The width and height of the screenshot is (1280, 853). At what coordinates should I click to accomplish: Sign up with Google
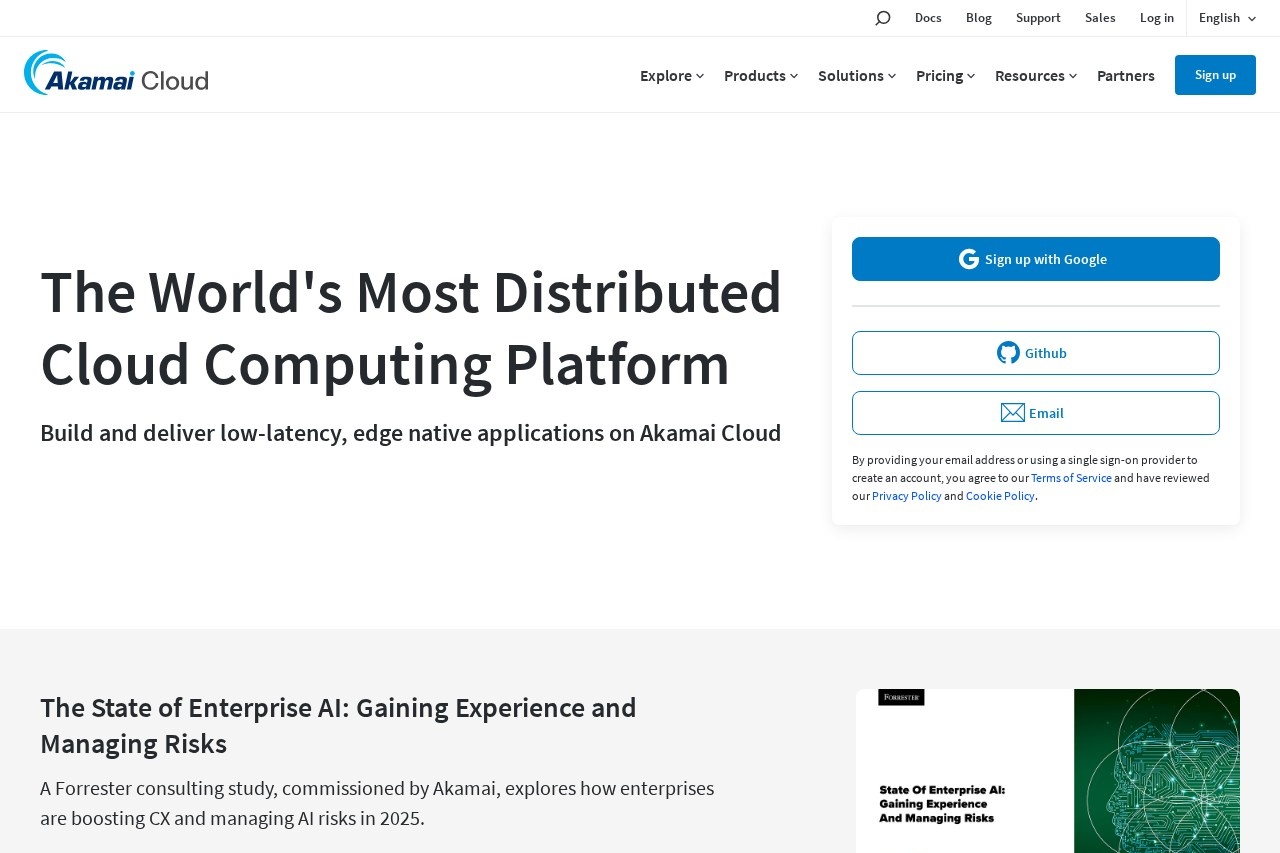coord(1036,258)
